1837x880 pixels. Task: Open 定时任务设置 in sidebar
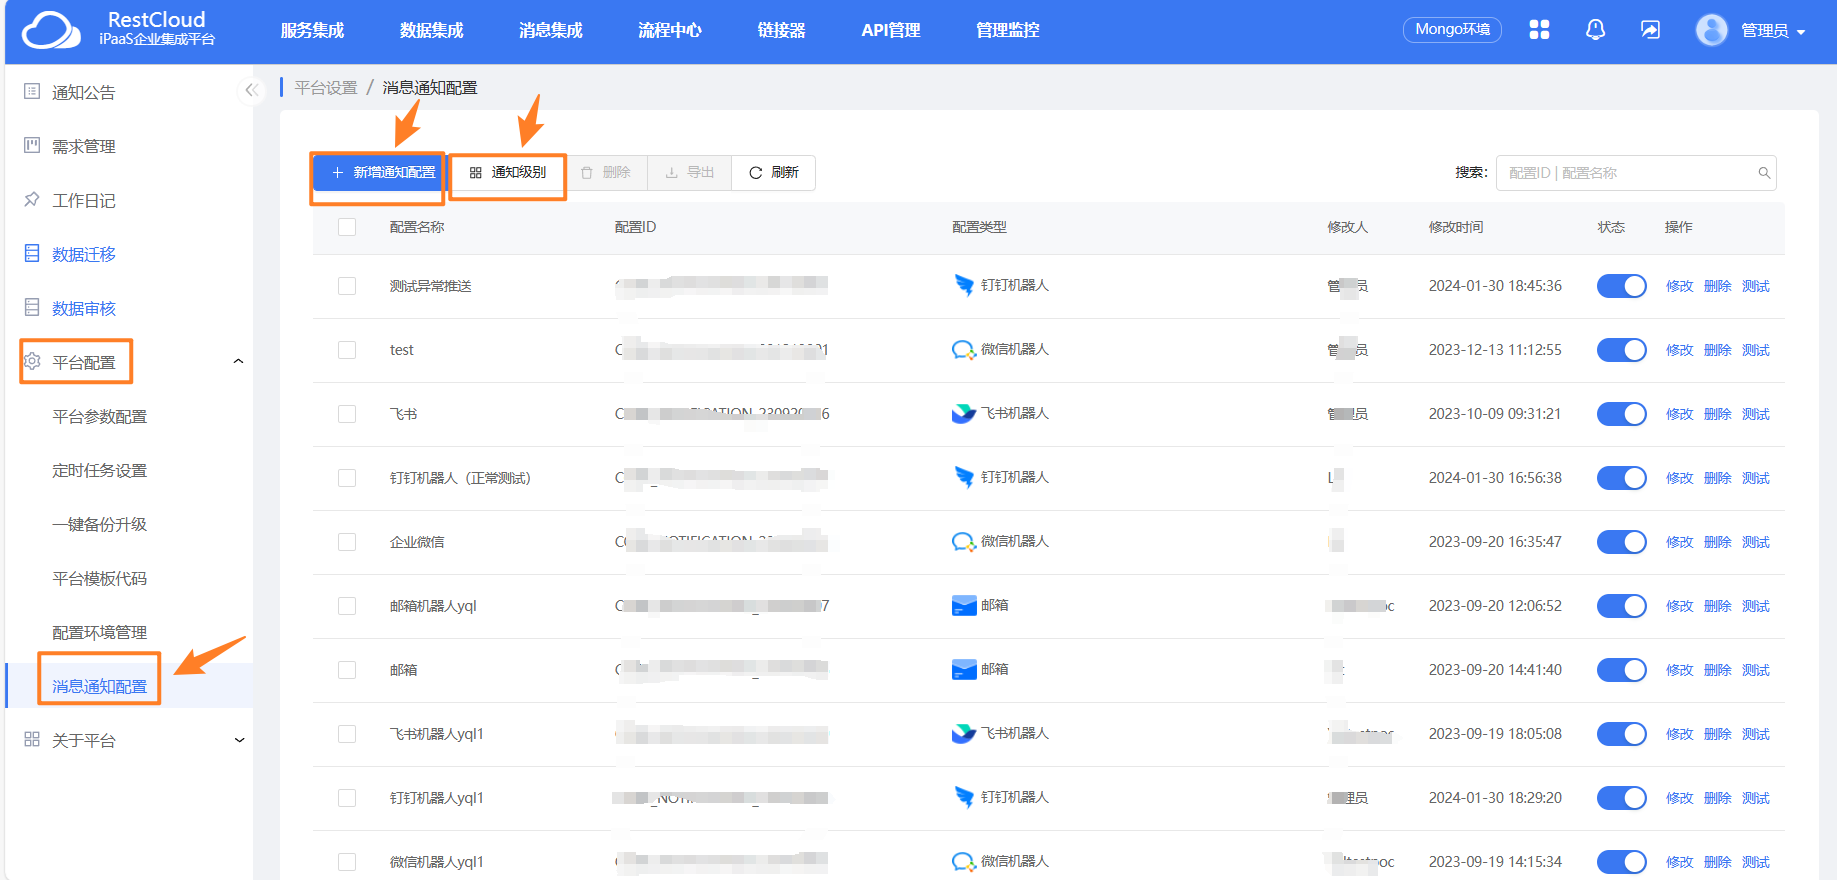pos(100,470)
